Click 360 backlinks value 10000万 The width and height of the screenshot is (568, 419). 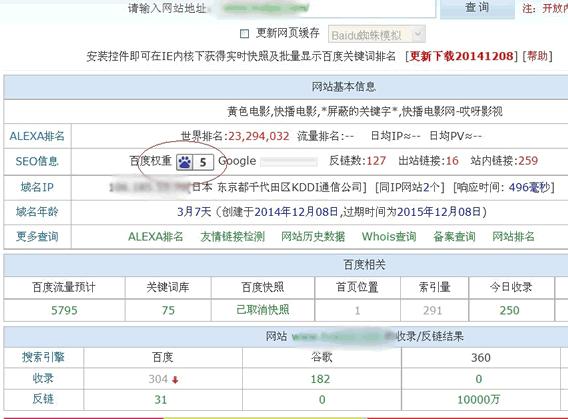click(x=479, y=399)
